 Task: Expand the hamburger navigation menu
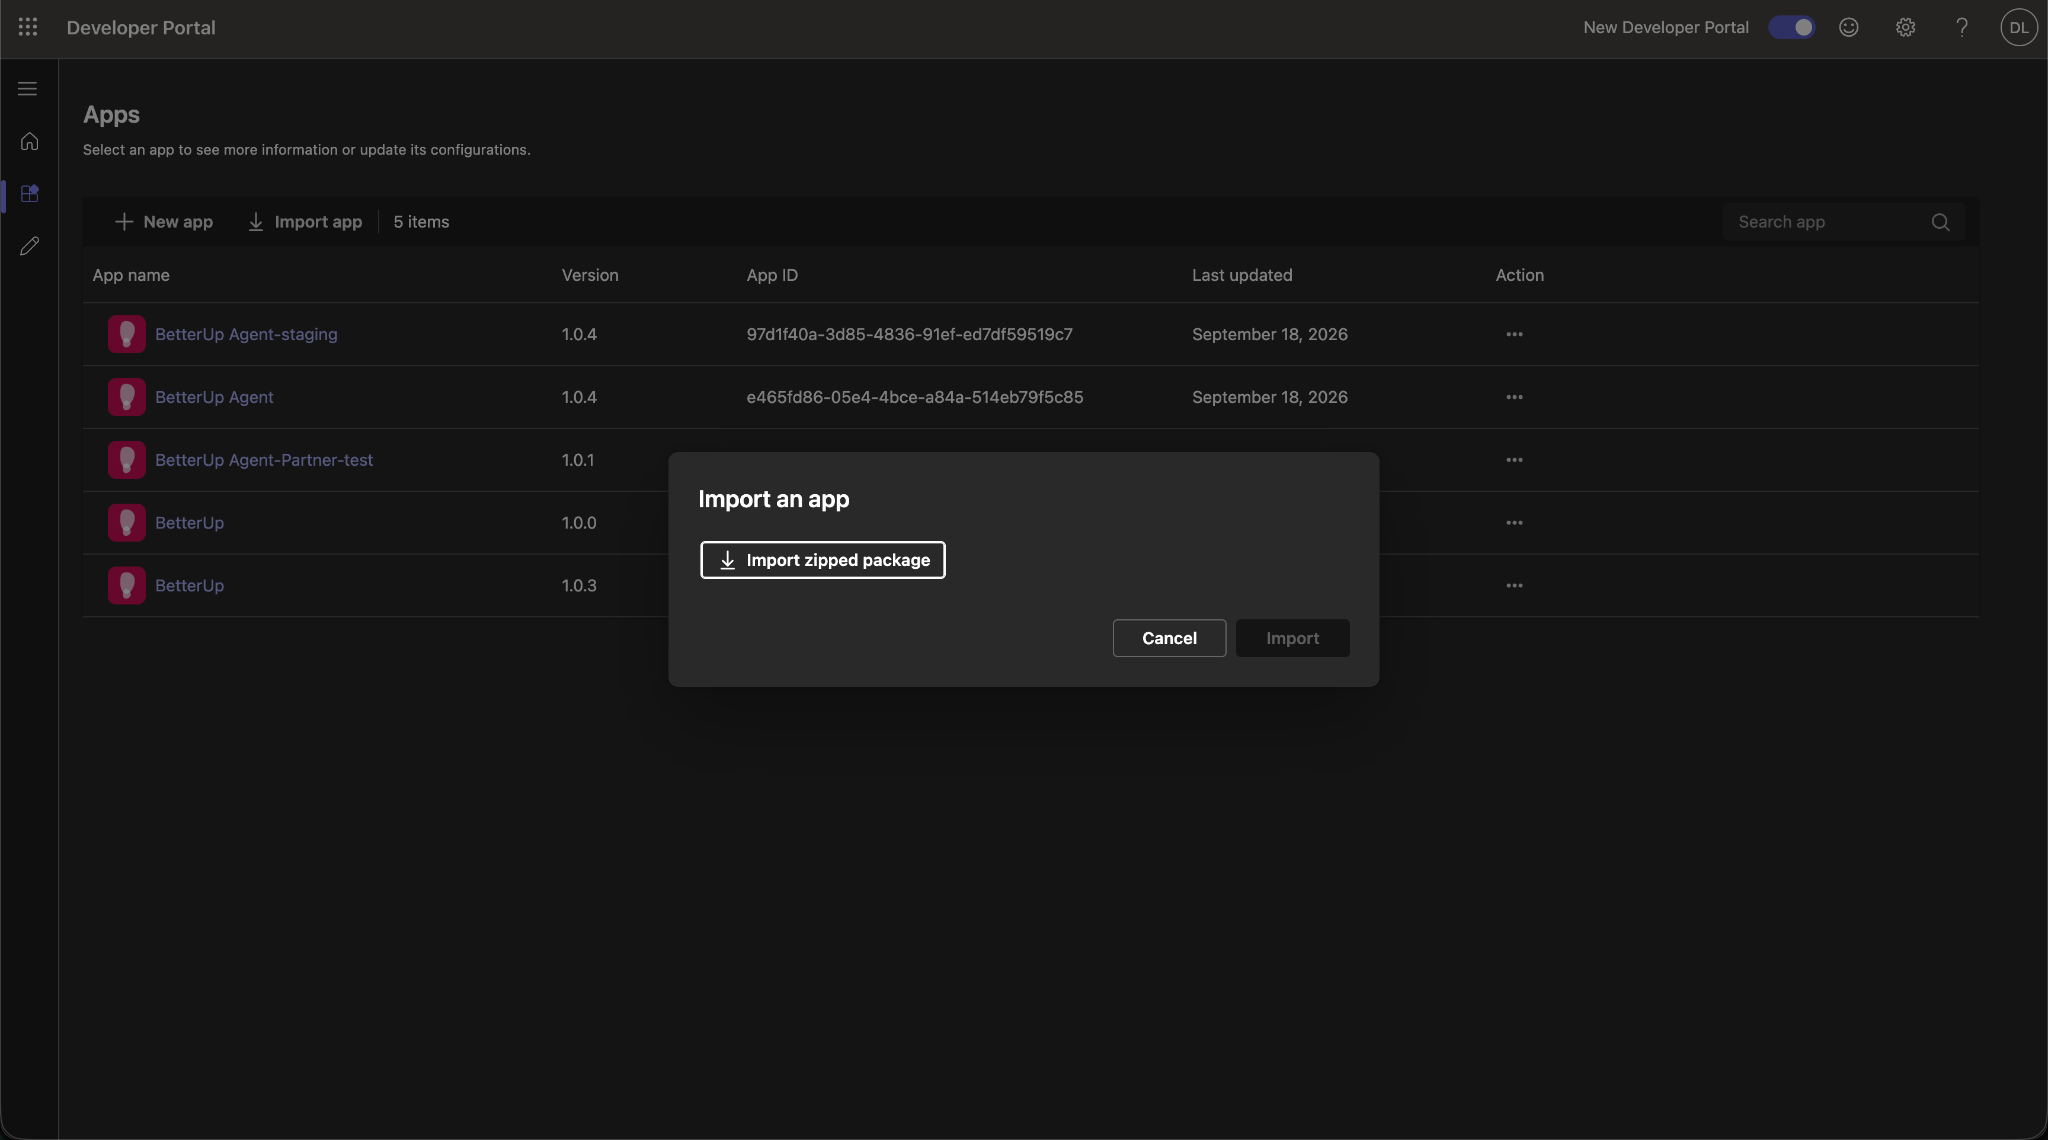tap(28, 89)
